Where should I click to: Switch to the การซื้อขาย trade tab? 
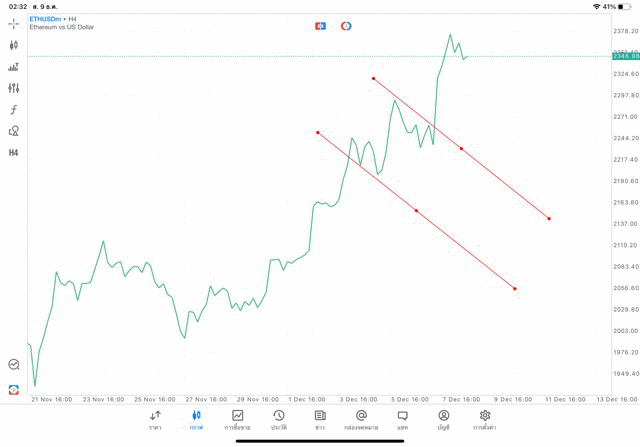[x=237, y=420]
